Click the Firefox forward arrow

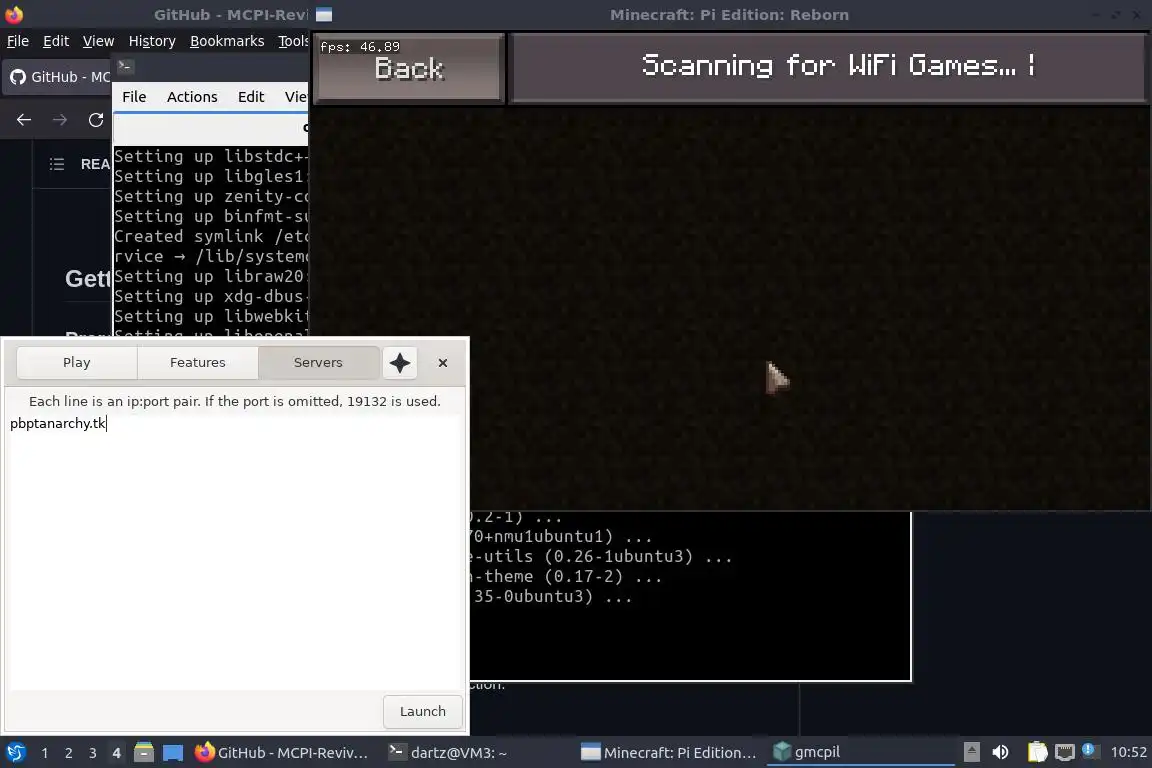coord(60,120)
